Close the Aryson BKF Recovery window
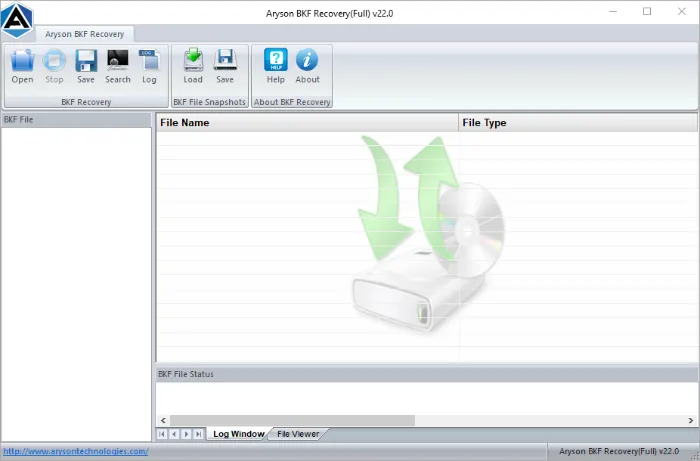Screen dimensions: 700x461 681,12
